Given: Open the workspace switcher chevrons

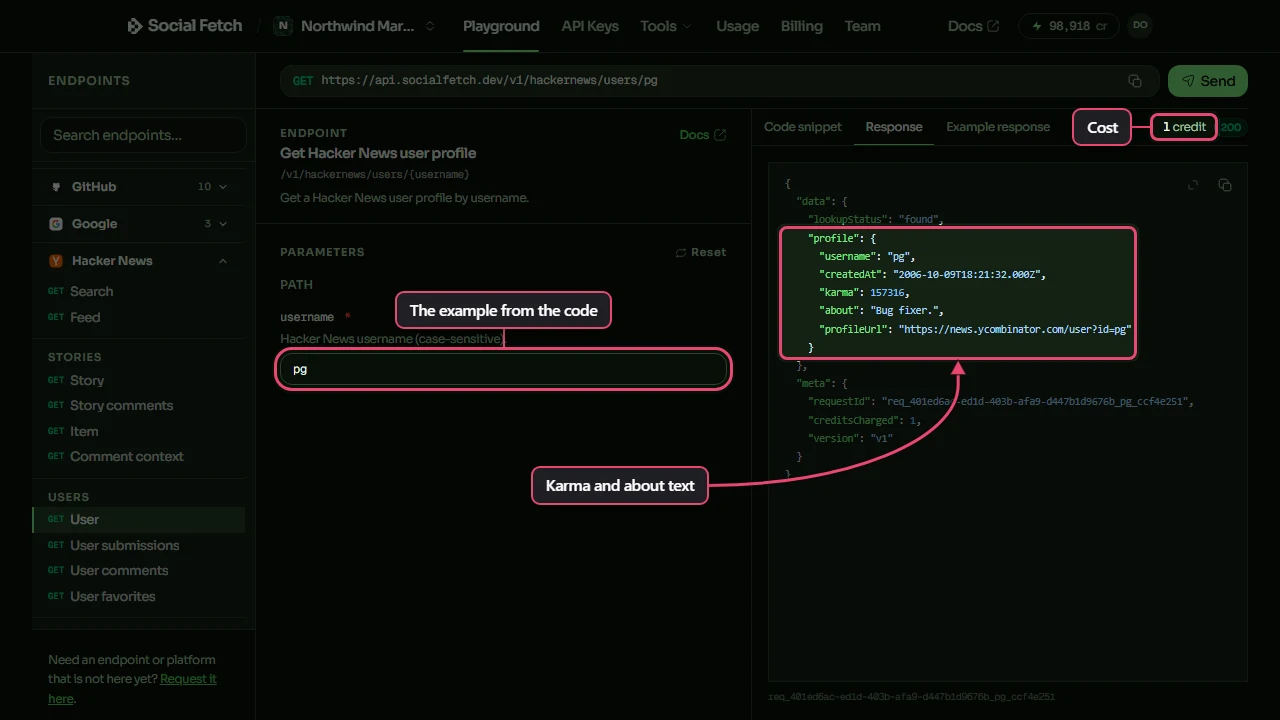Looking at the screenshot, I should click(x=430, y=26).
